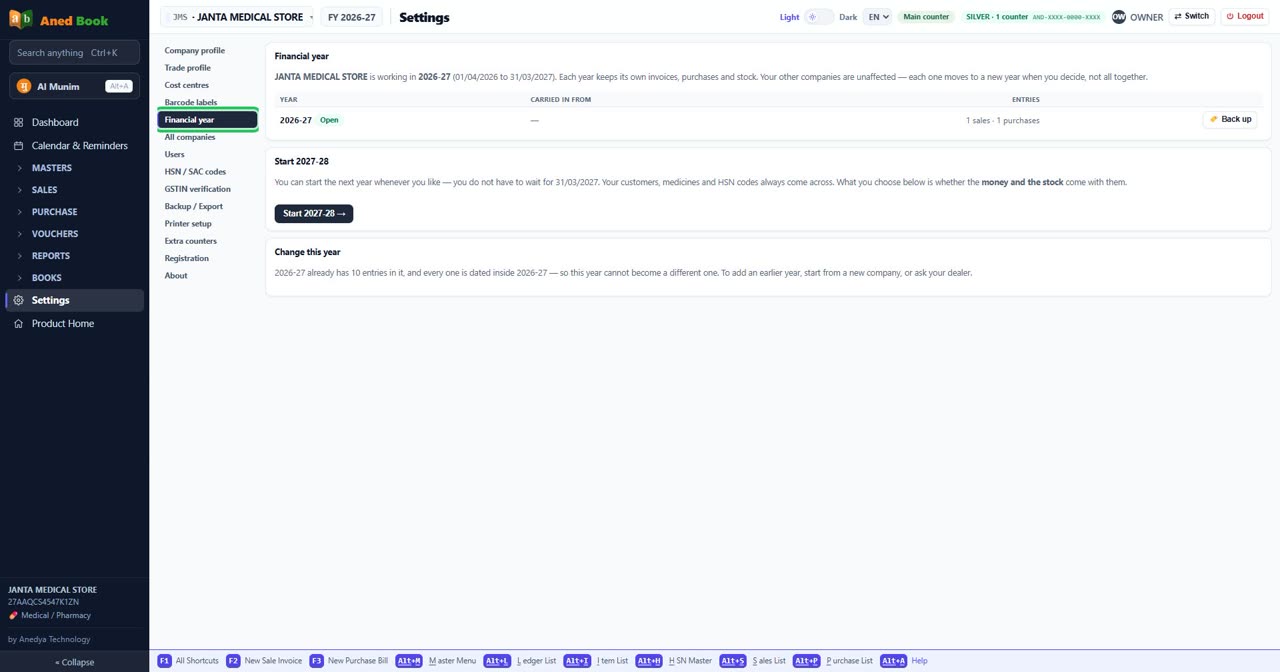Open the Backup / Export settings tab

coord(193,206)
